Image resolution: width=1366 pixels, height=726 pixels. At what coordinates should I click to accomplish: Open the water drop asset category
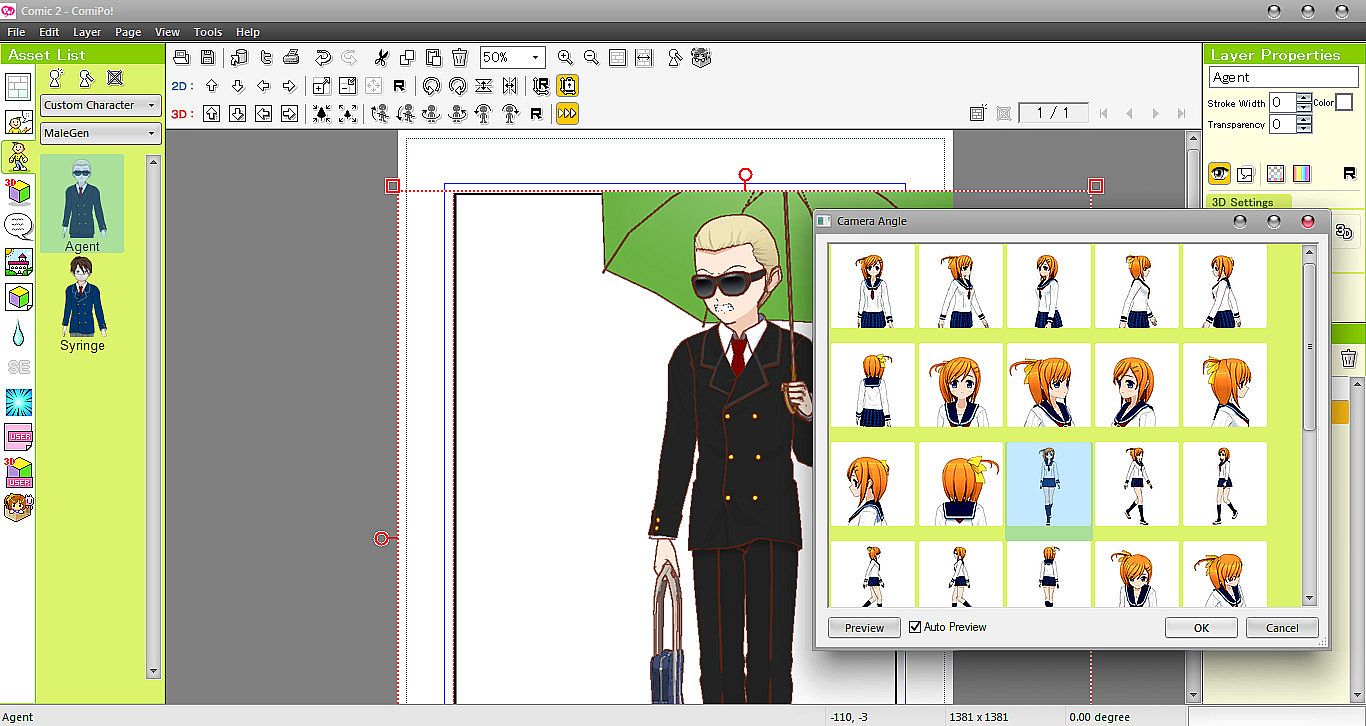(x=18, y=333)
